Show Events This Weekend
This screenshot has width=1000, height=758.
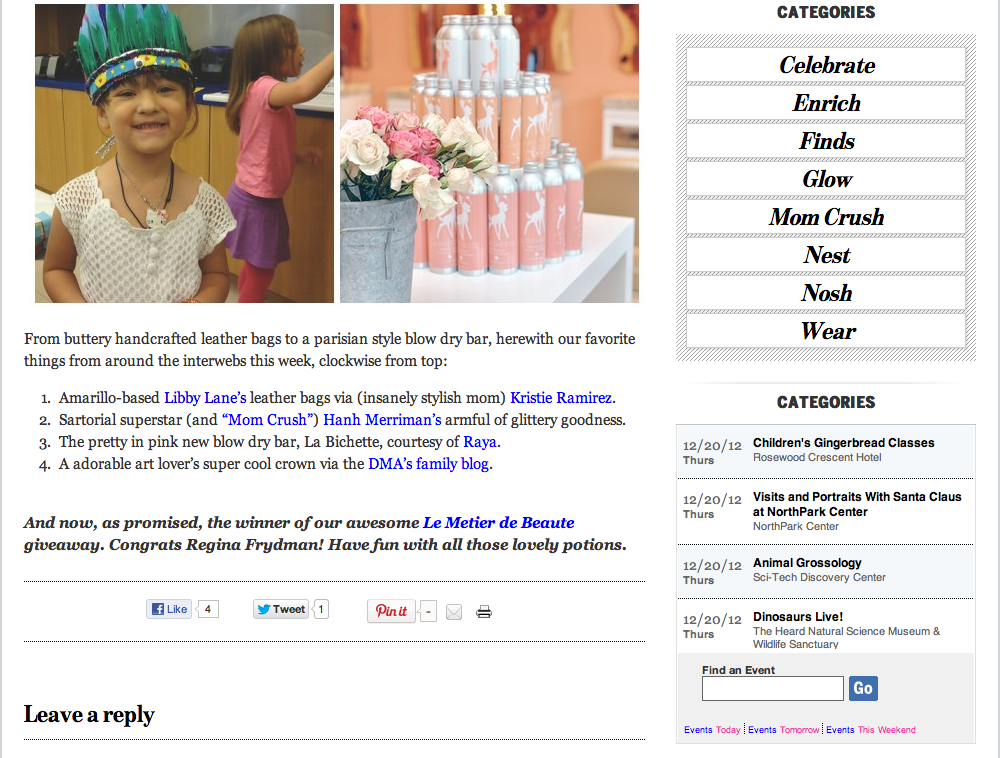tap(871, 729)
